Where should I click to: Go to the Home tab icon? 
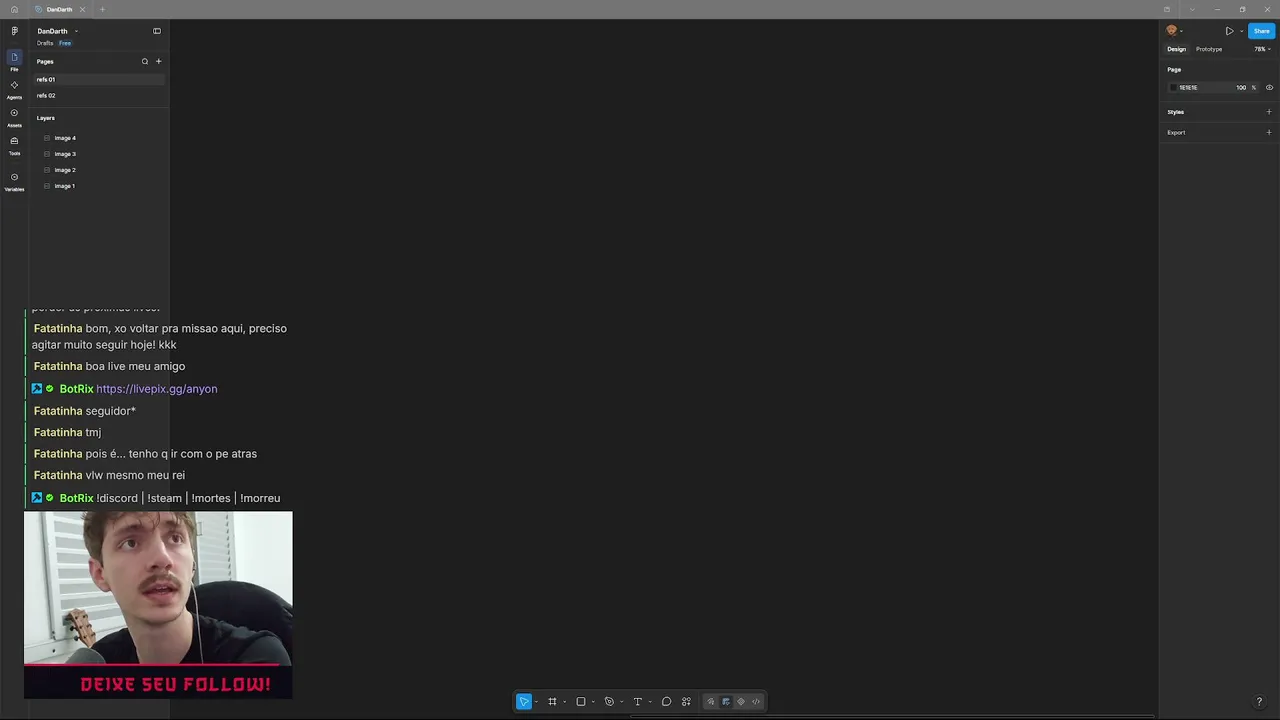[14, 9]
